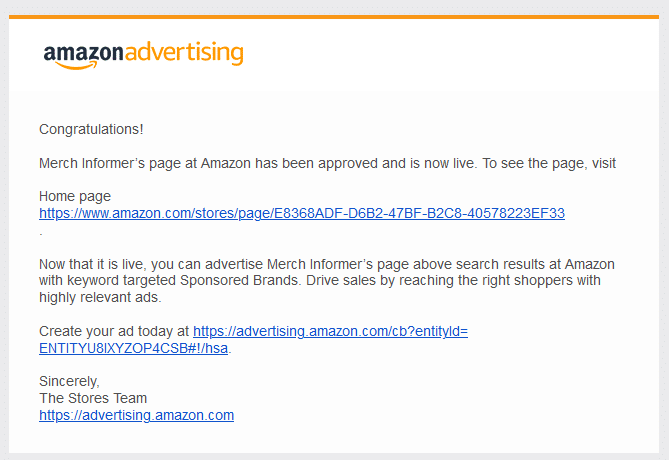
Task: Open the https://advertising.amazon.com signature link
Action: click(x=136, y=415)
